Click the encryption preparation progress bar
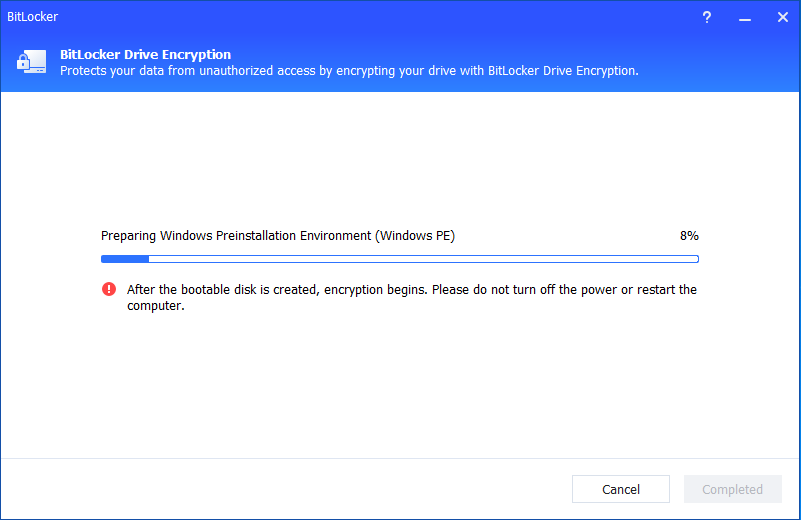Image resolution: width=801 pixels, height=520 pixels. [x=399, y=259]
